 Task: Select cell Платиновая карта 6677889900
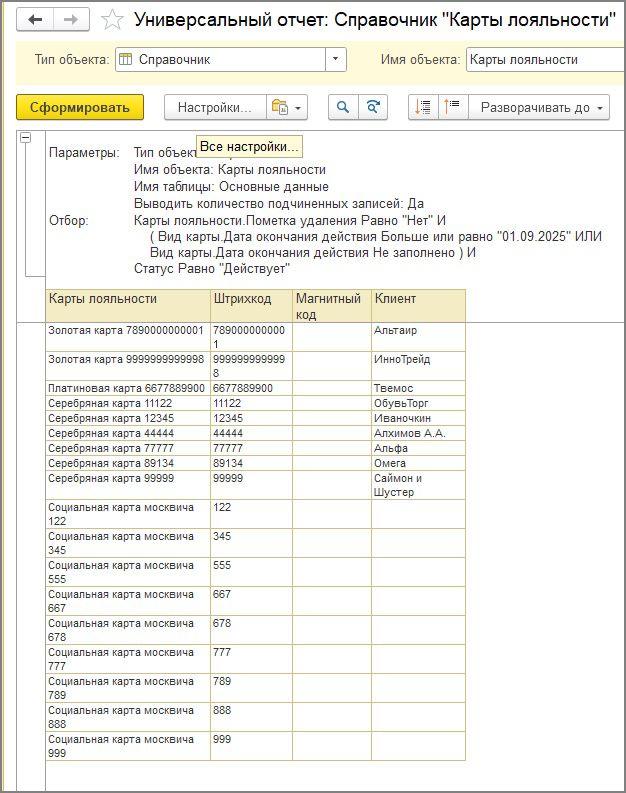click(128, 388)
